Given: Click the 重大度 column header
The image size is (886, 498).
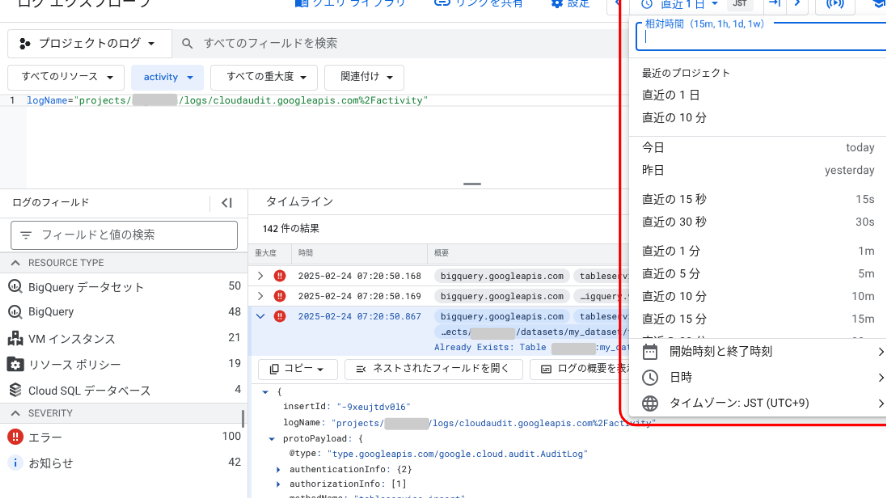Looking at the screenshot, I should pos(265,253).
